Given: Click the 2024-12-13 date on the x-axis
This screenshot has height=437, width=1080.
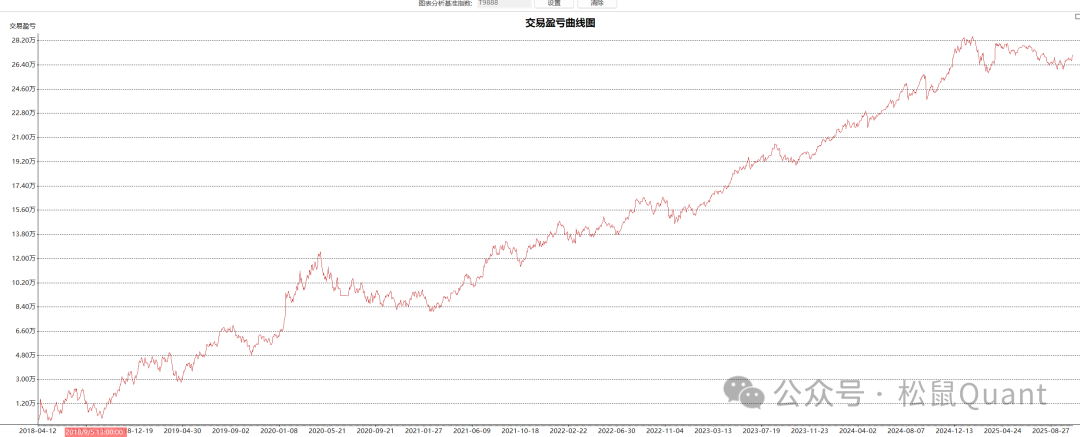Looking at the screenshot, I should coord(955,431).
